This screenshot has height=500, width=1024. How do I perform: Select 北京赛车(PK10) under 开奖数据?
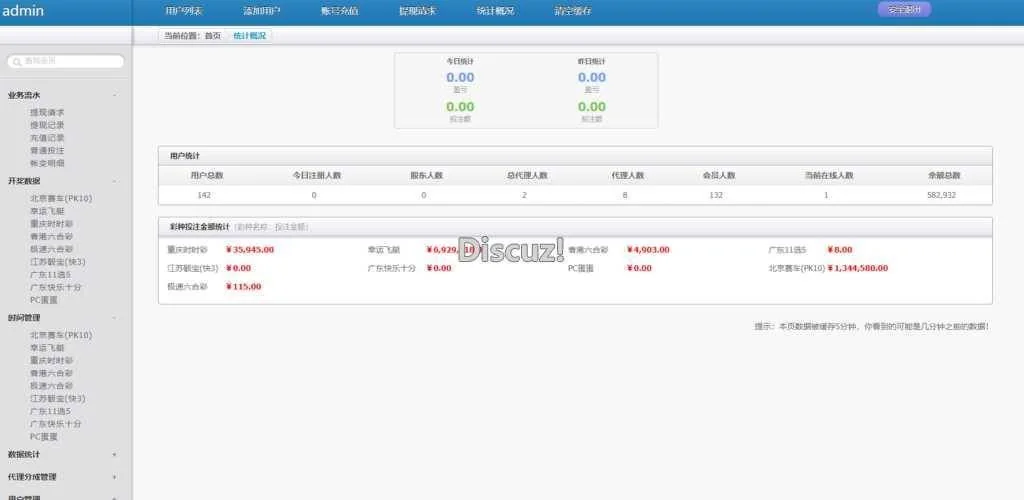tap(61, 198)
